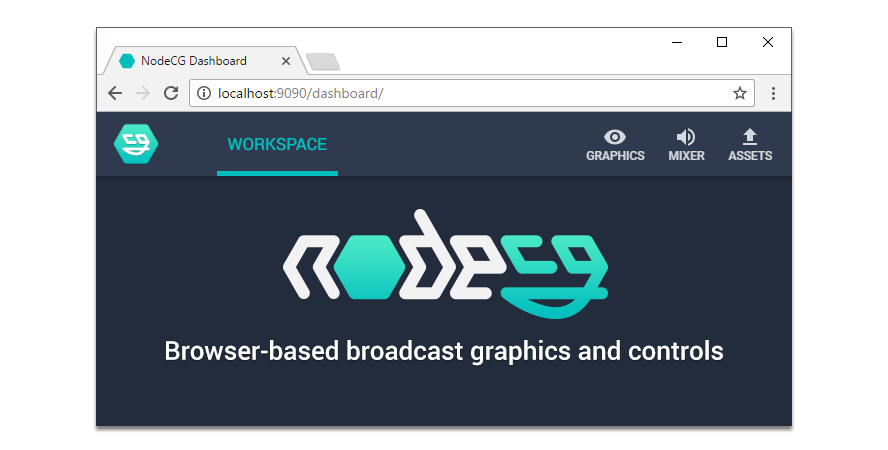888x450 pixels.
Task: Select the NodeCG Dashboard browser tab
Action: pos(205,61)
